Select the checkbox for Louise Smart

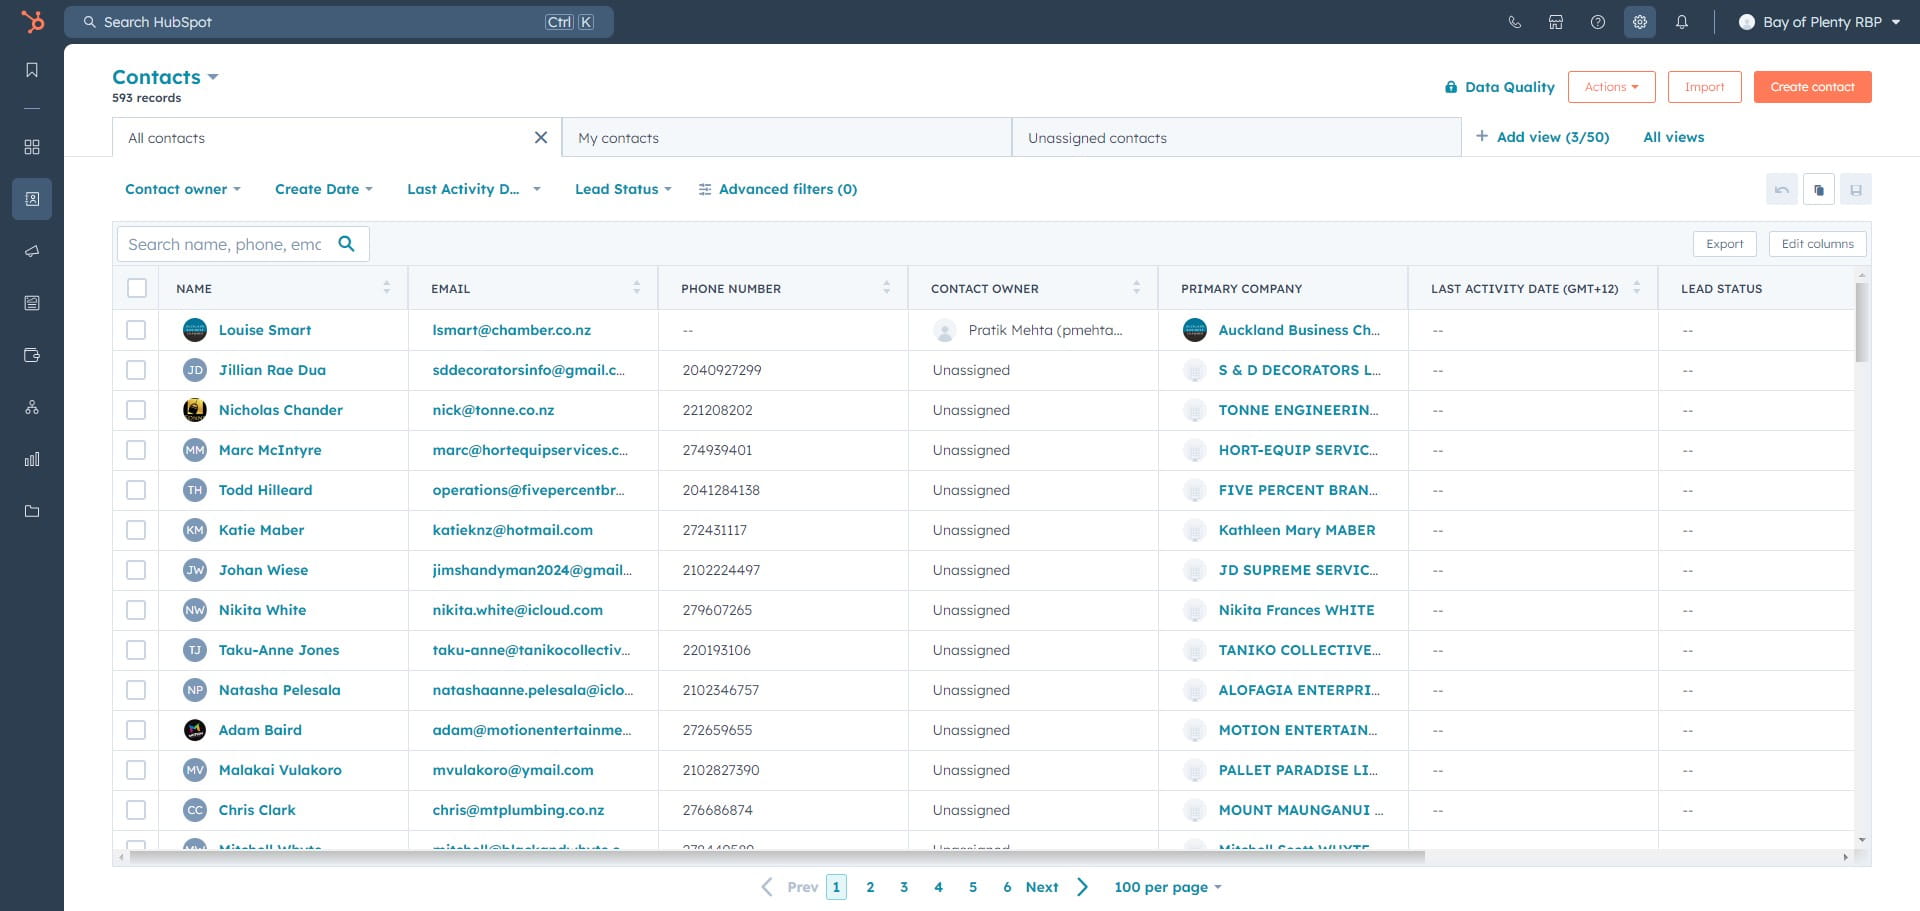pyautogui.click(x=137, y=330)
